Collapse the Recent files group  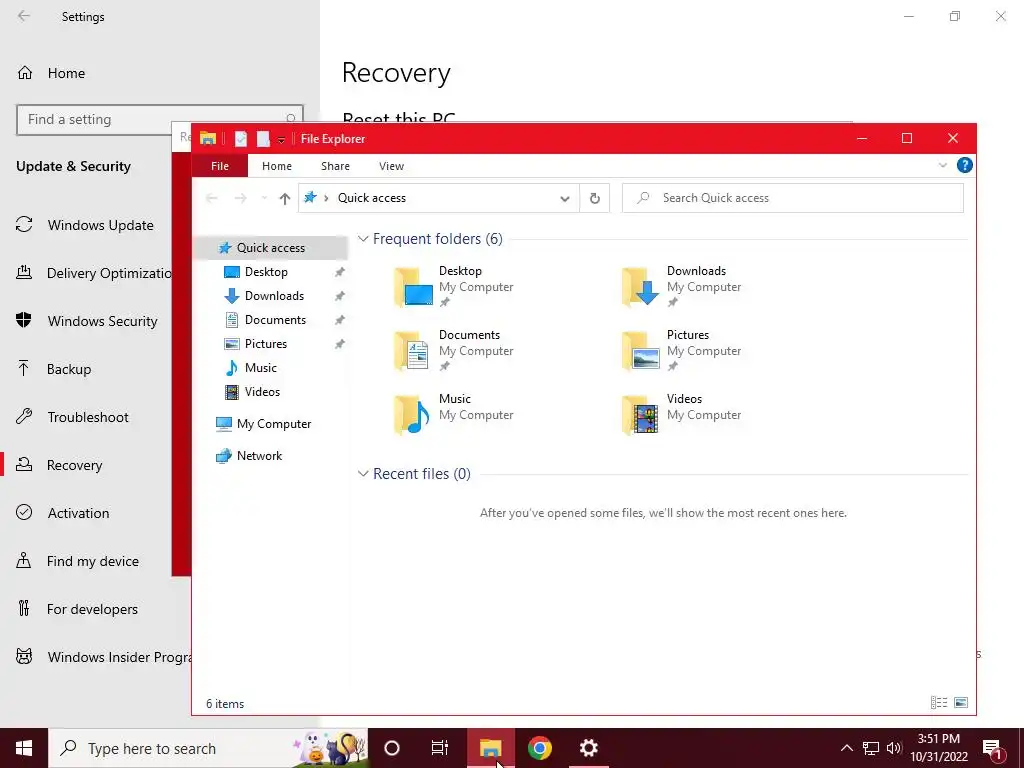point(363,474)
